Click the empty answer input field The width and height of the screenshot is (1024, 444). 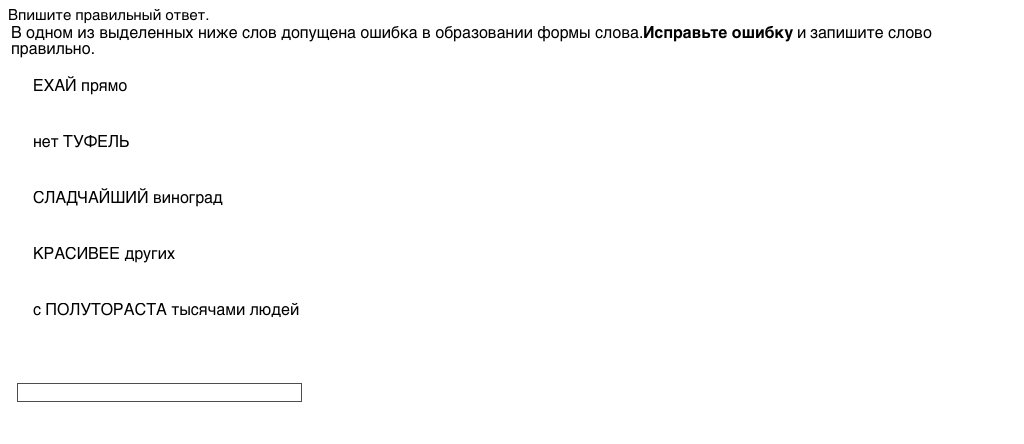coord(159,393)
